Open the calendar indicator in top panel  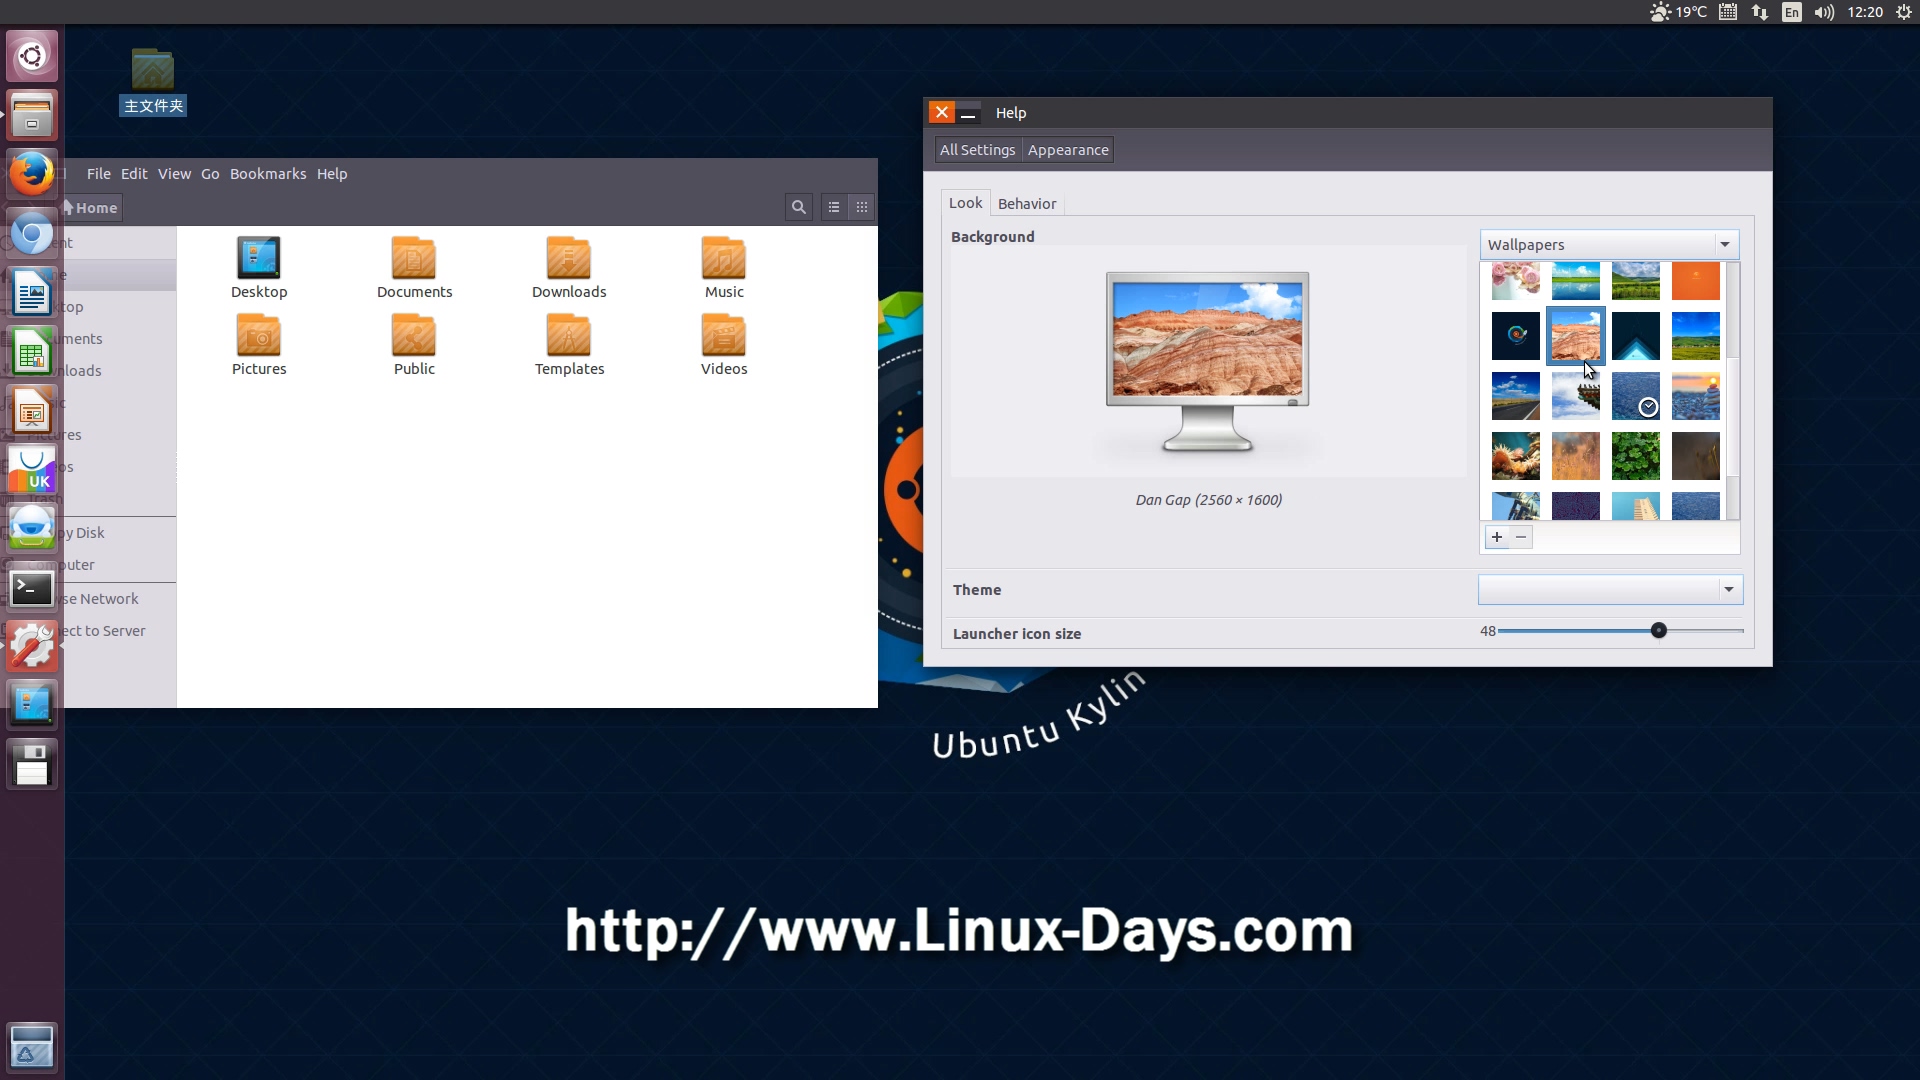pos(1728,12)
